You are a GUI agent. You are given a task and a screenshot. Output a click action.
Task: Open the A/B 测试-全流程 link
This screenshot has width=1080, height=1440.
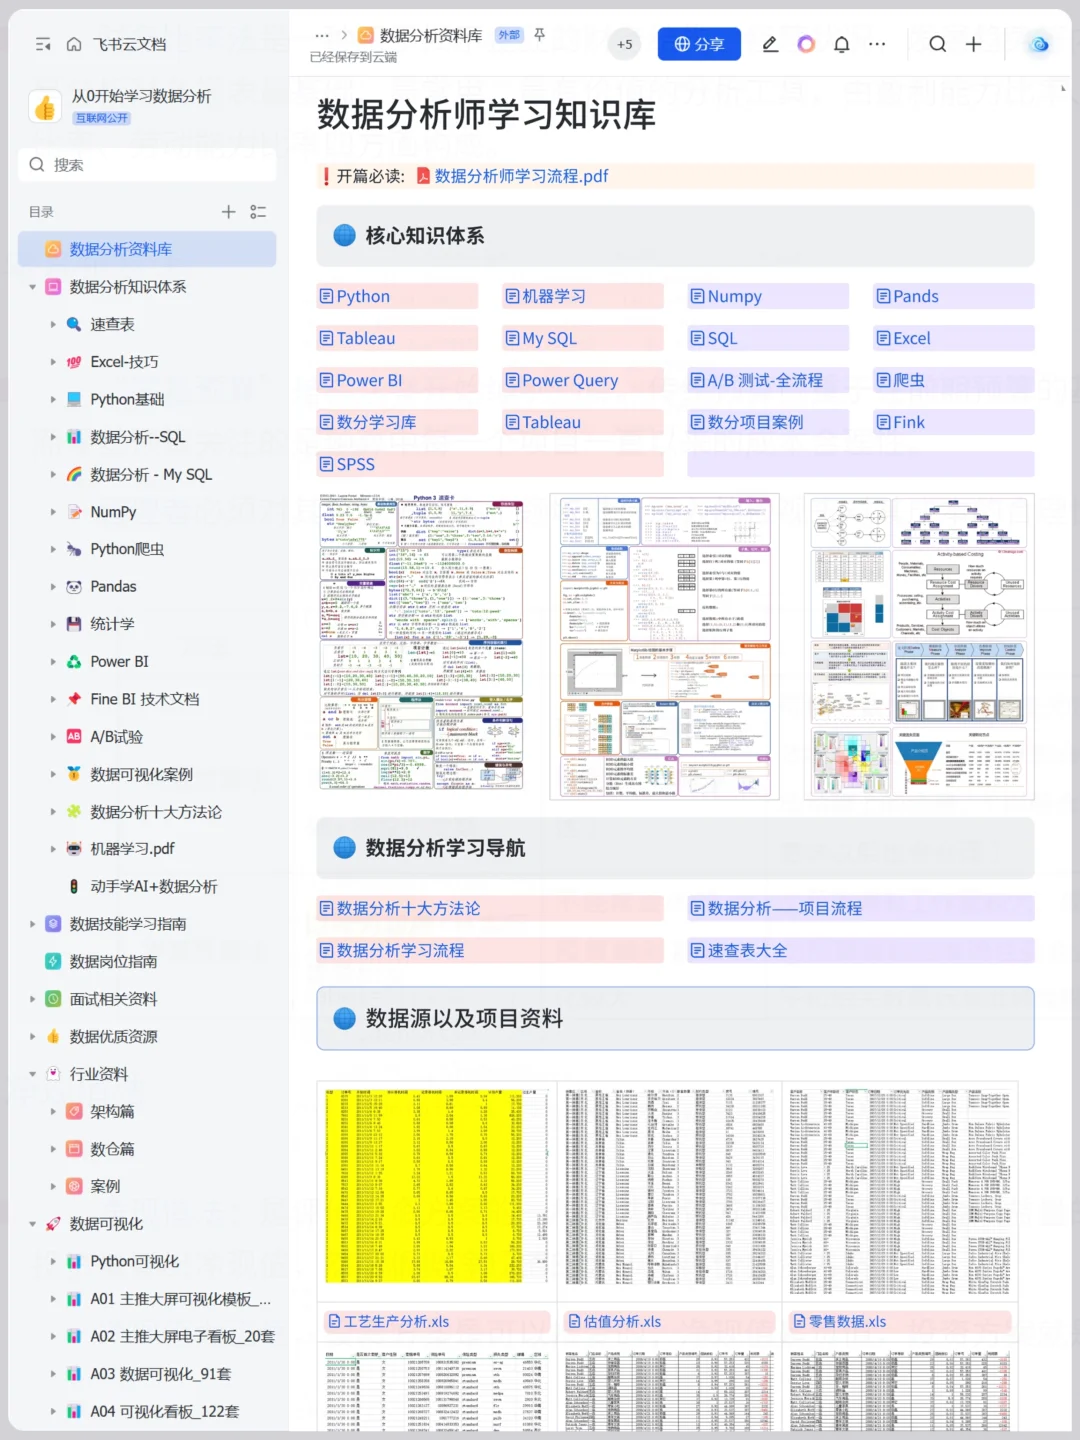765,380
